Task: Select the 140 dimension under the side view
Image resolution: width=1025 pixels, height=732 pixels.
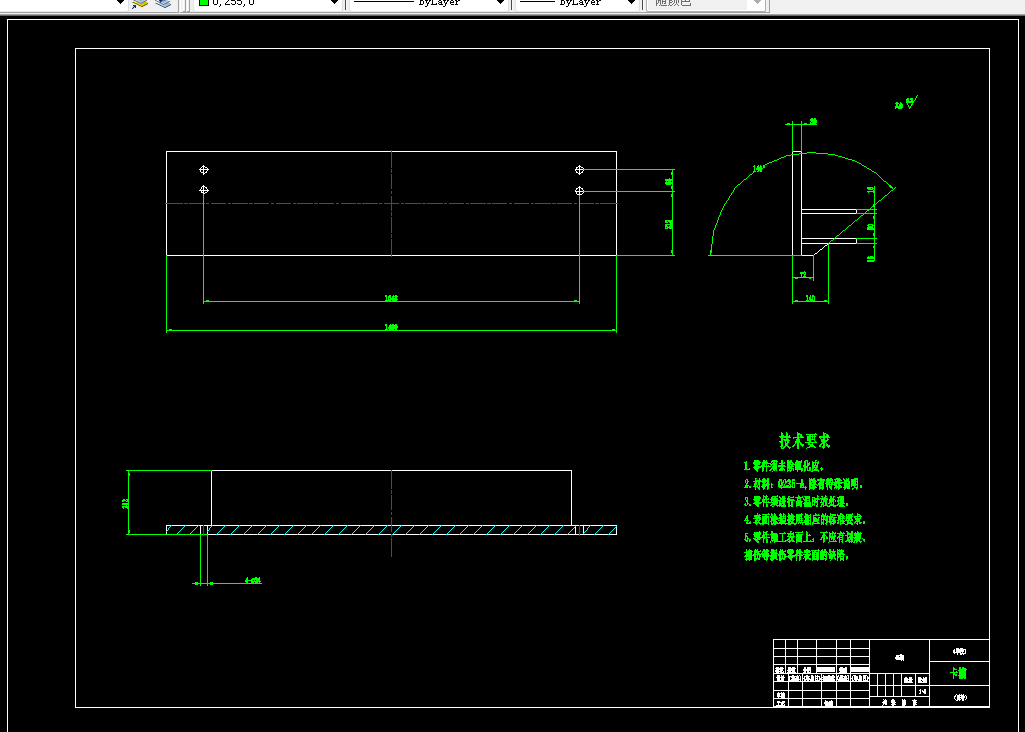Action: pos(811,298)
